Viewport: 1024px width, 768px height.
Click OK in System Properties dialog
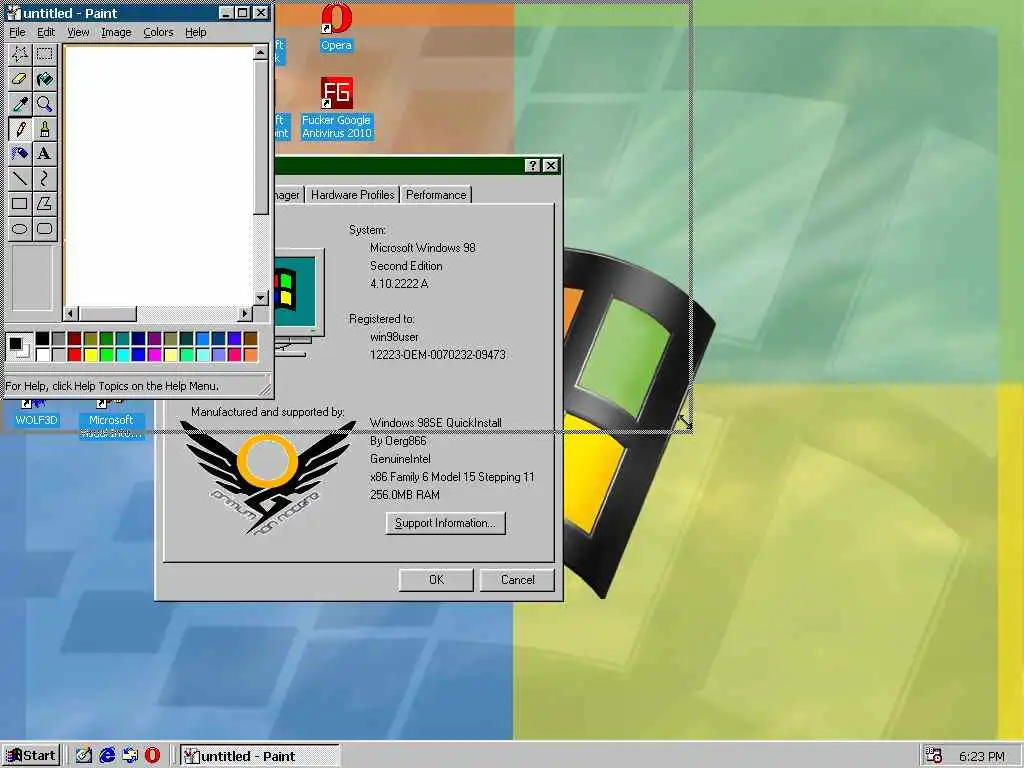[436, 580]
